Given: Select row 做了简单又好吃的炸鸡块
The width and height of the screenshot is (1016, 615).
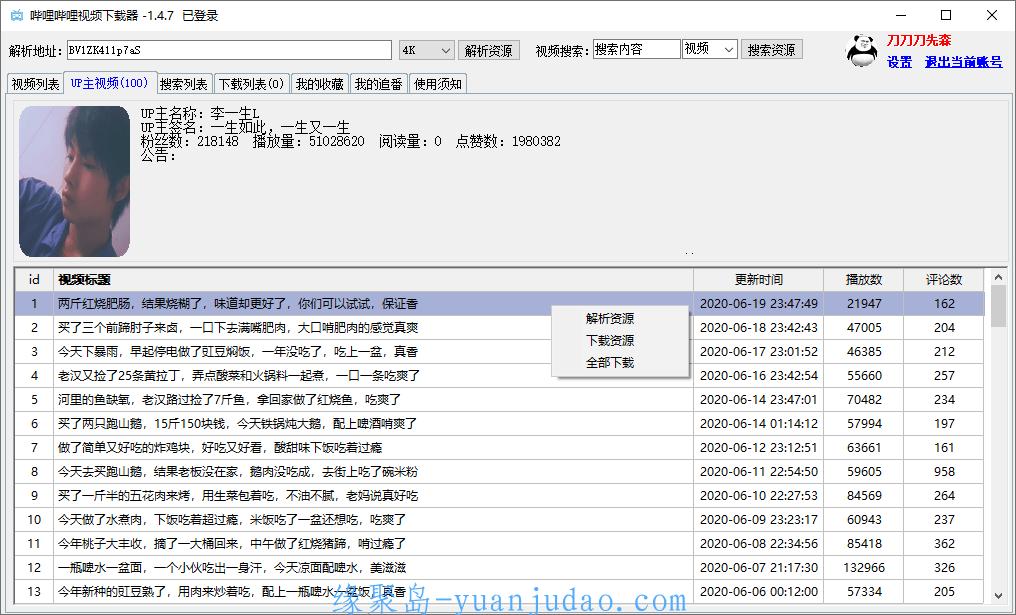Looking at the screenshot, I should click(500, 447).
